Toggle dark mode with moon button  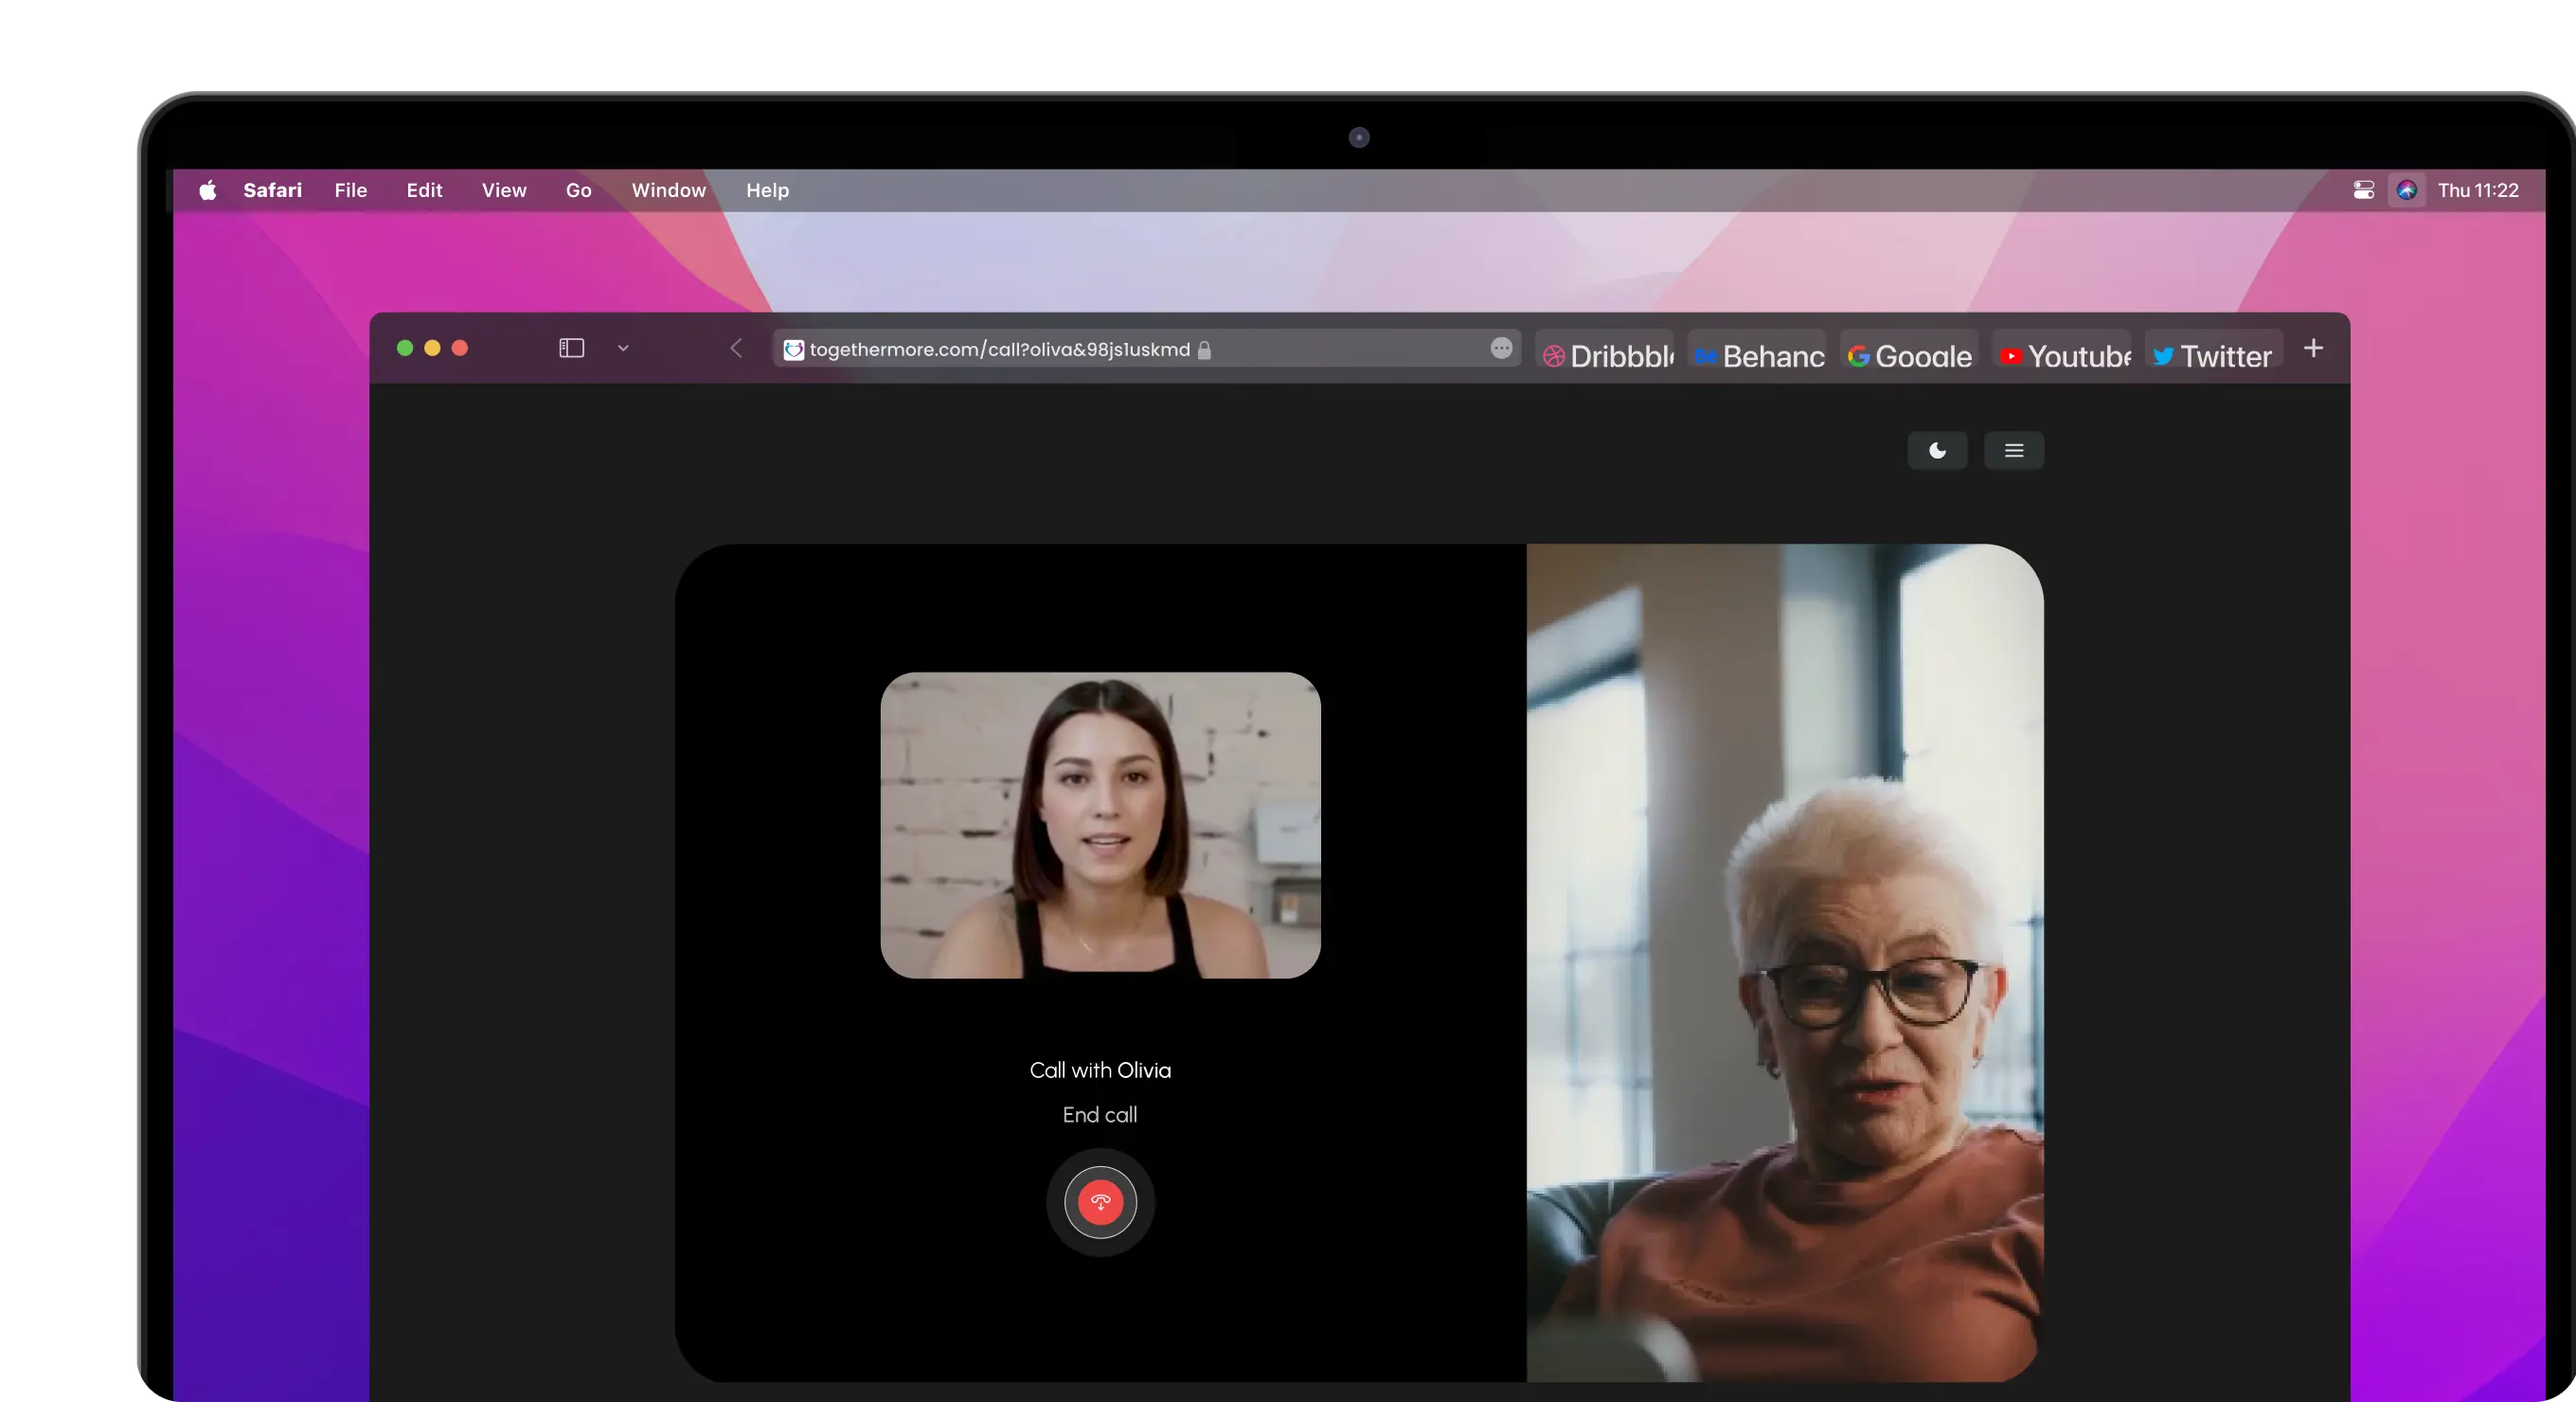coord(1937,450)
